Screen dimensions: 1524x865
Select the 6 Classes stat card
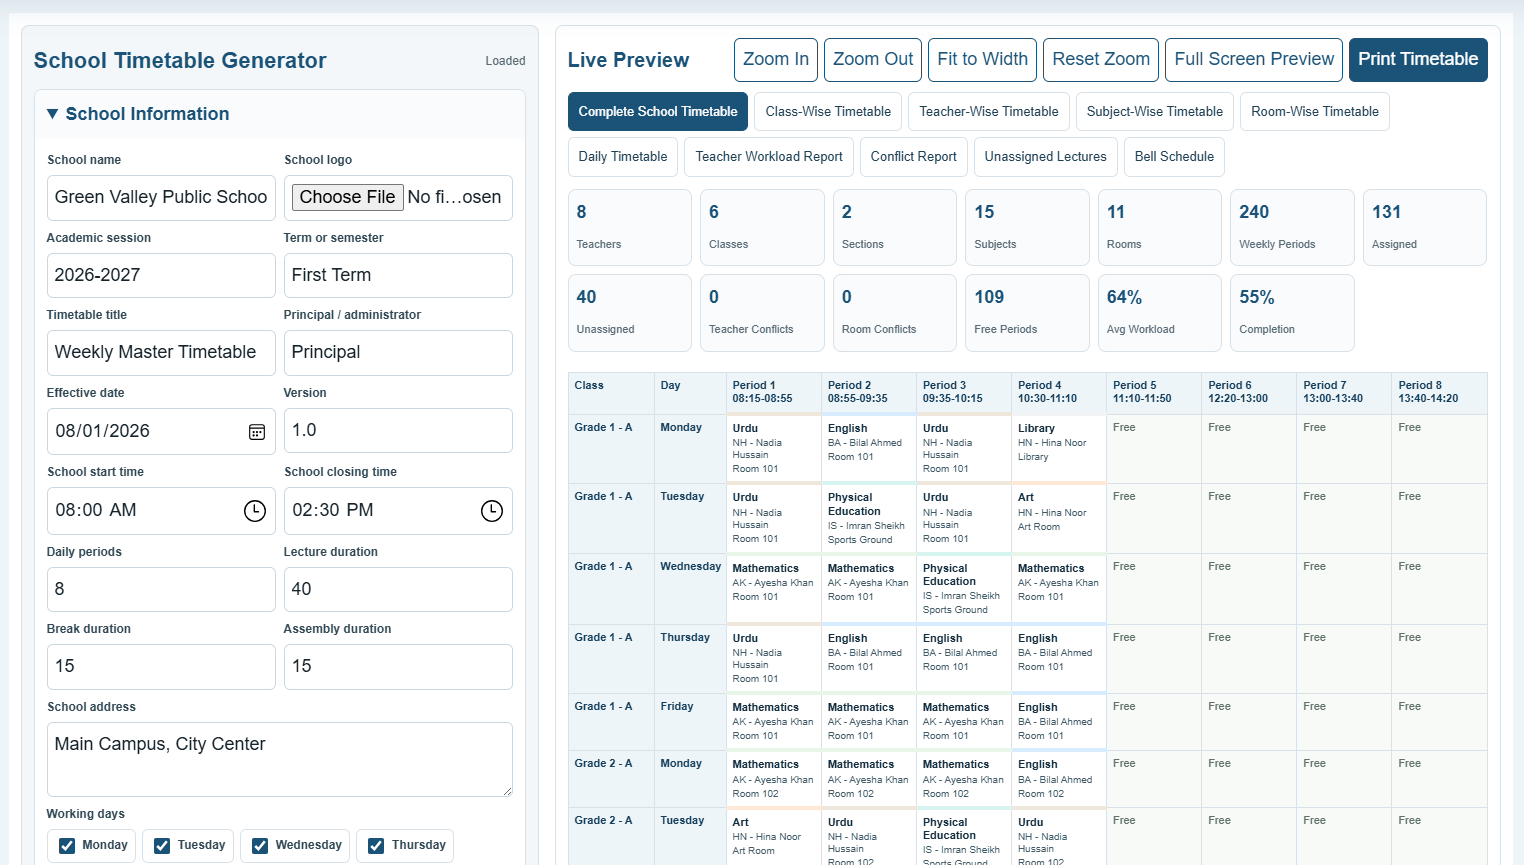762,228
